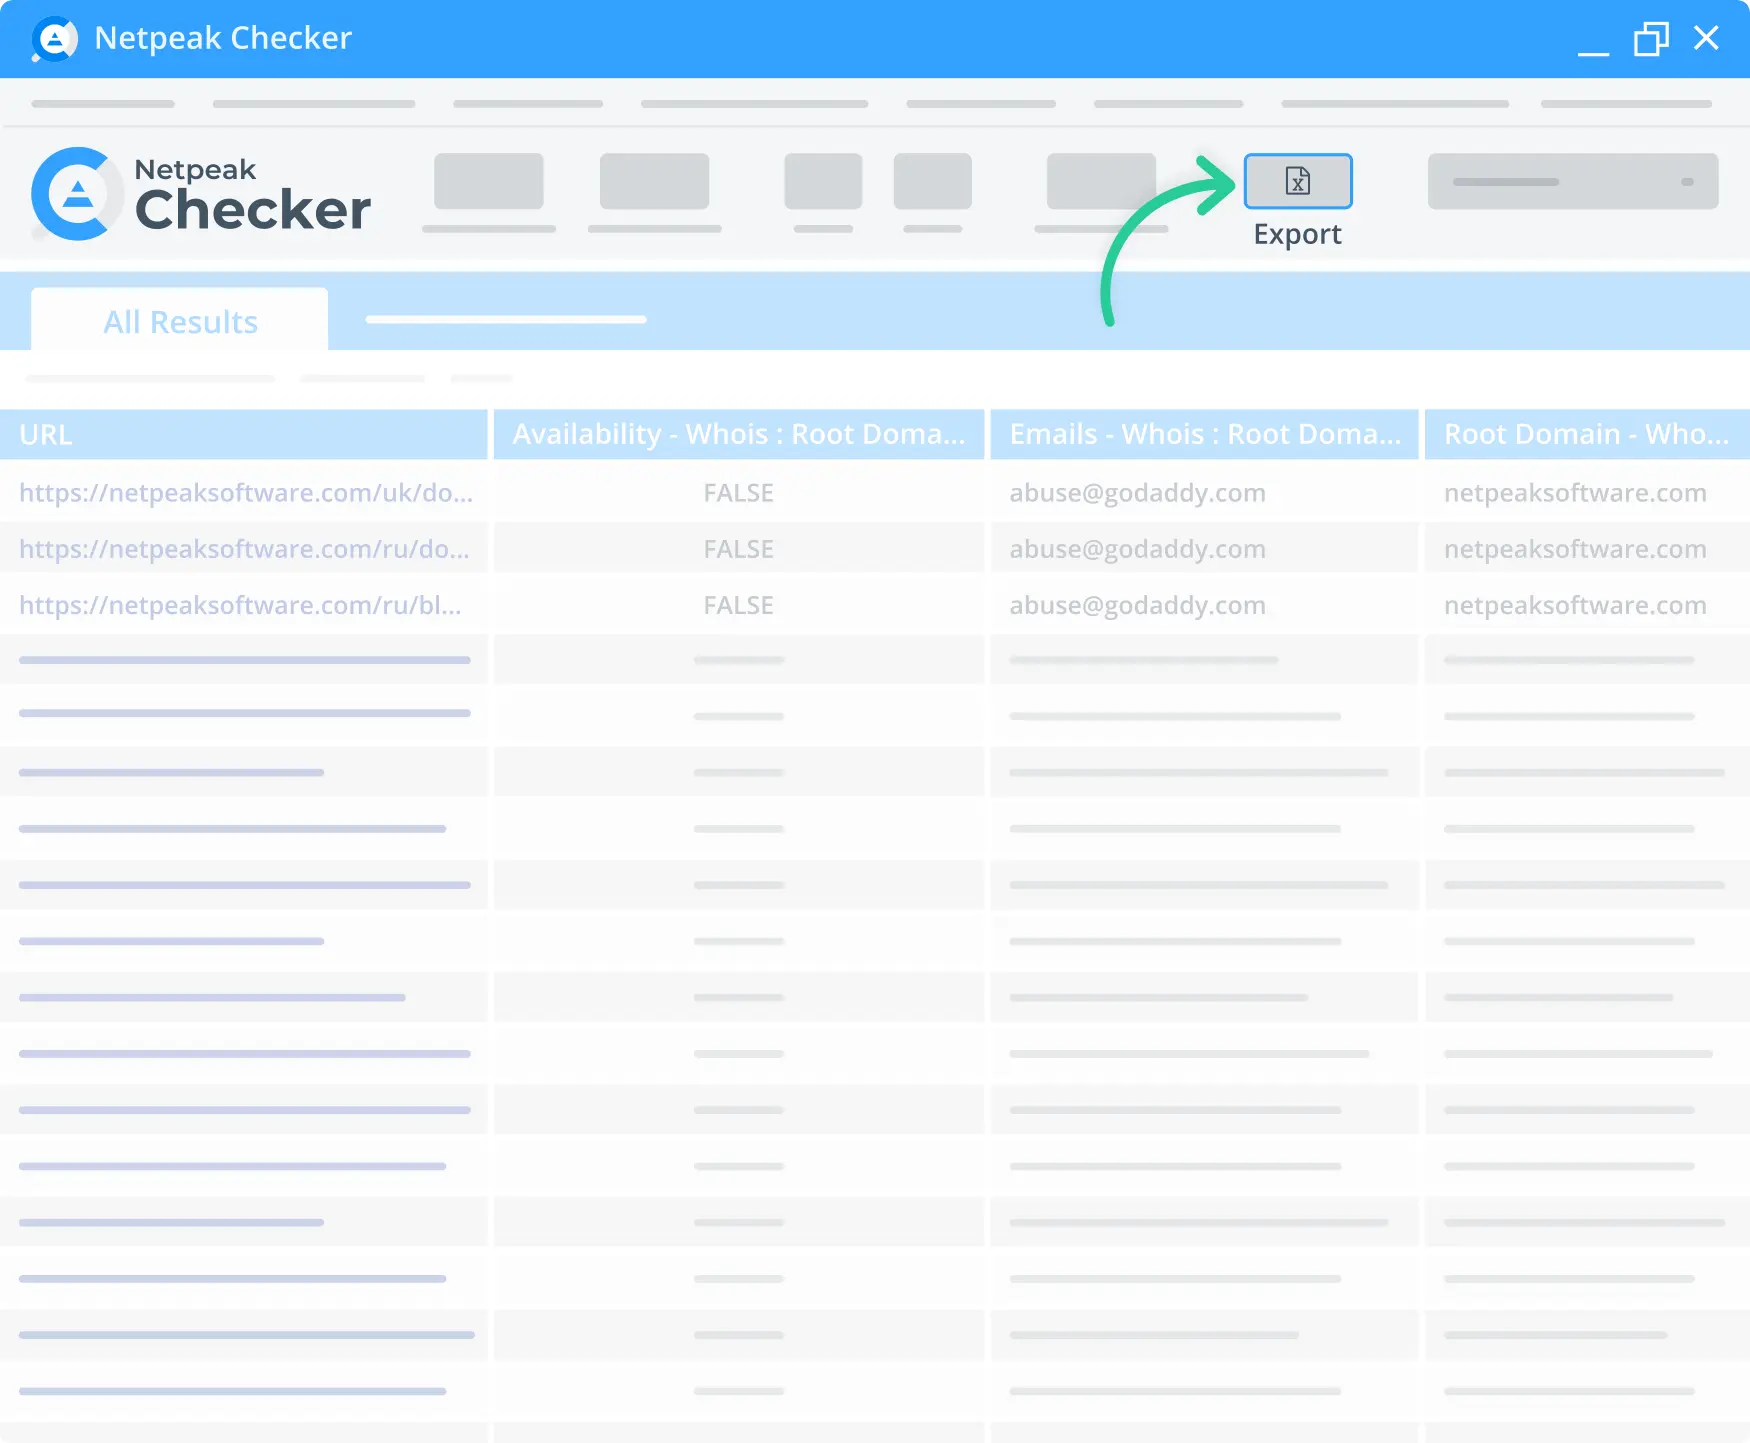Click the large Netpeak Checker logo
This screenshot has width=1750, height=1443.
pyautogui.click(x=201, y=194)
